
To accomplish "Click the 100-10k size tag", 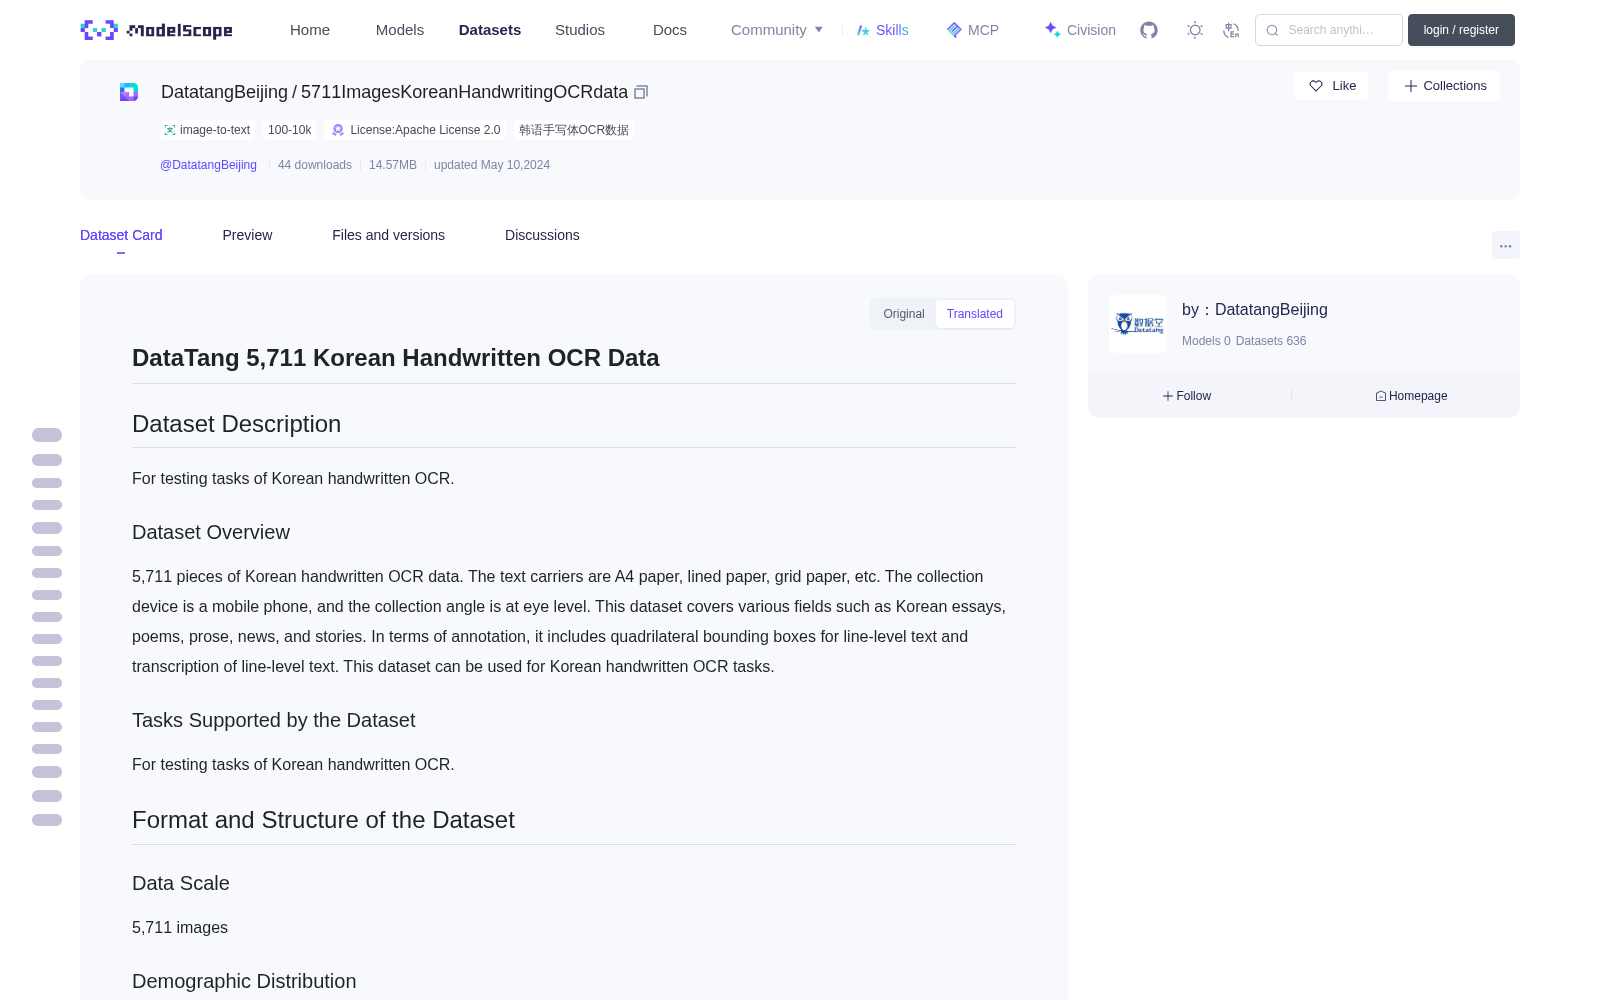I will [290, 130].
